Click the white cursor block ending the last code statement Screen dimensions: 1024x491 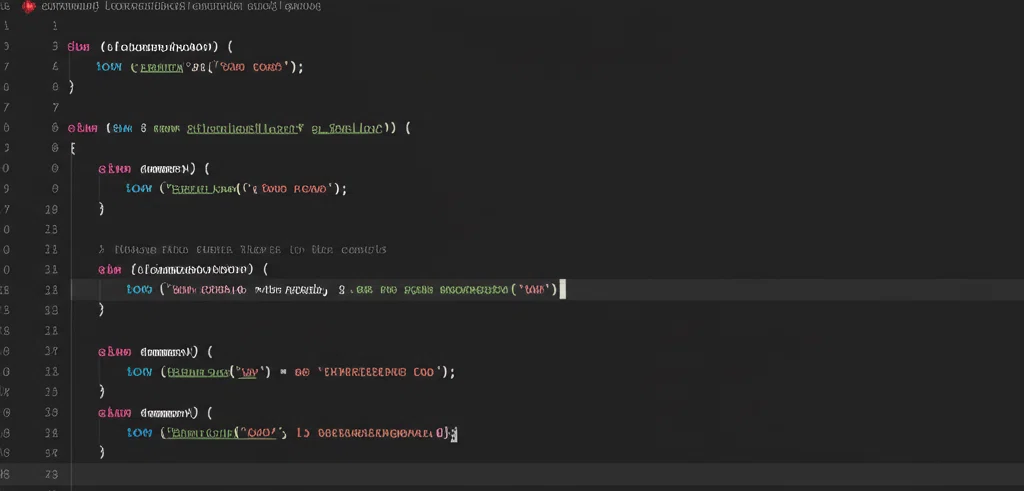[x=455, y=434]
